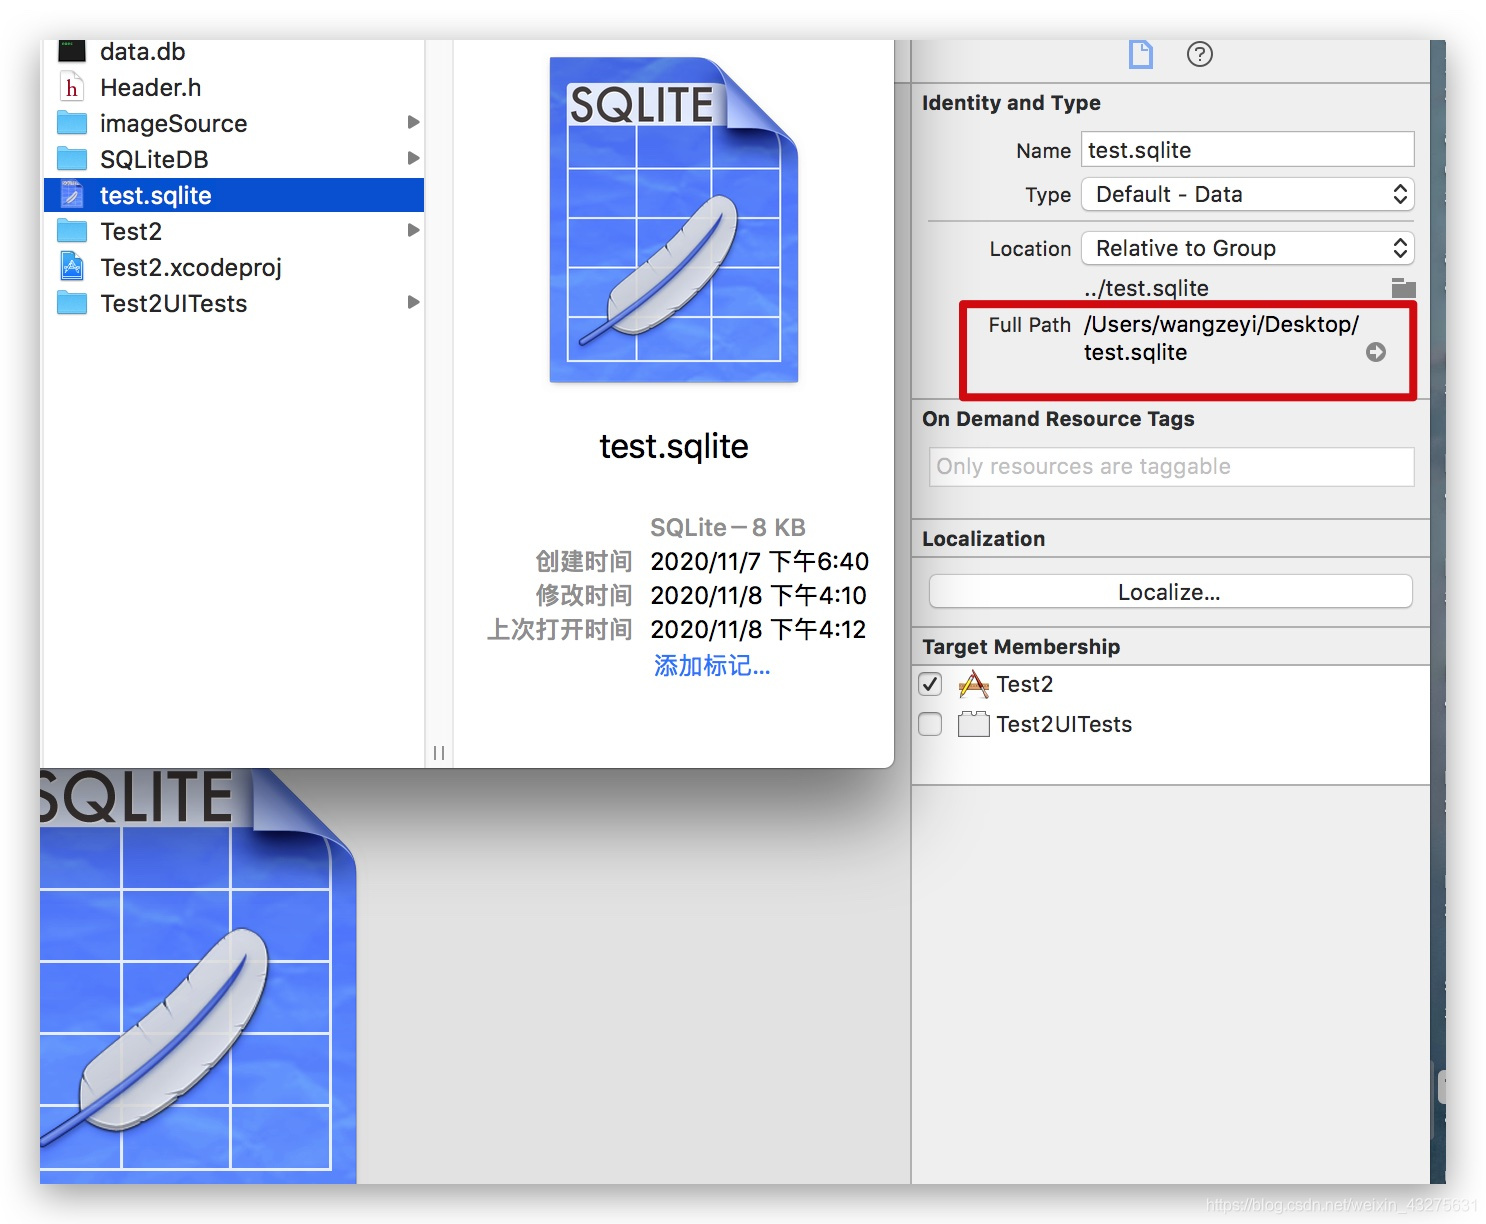The width and height of the screenshot is (1486, 1224).
Task: Uncheck Test2 target membership
Action: 930,684
